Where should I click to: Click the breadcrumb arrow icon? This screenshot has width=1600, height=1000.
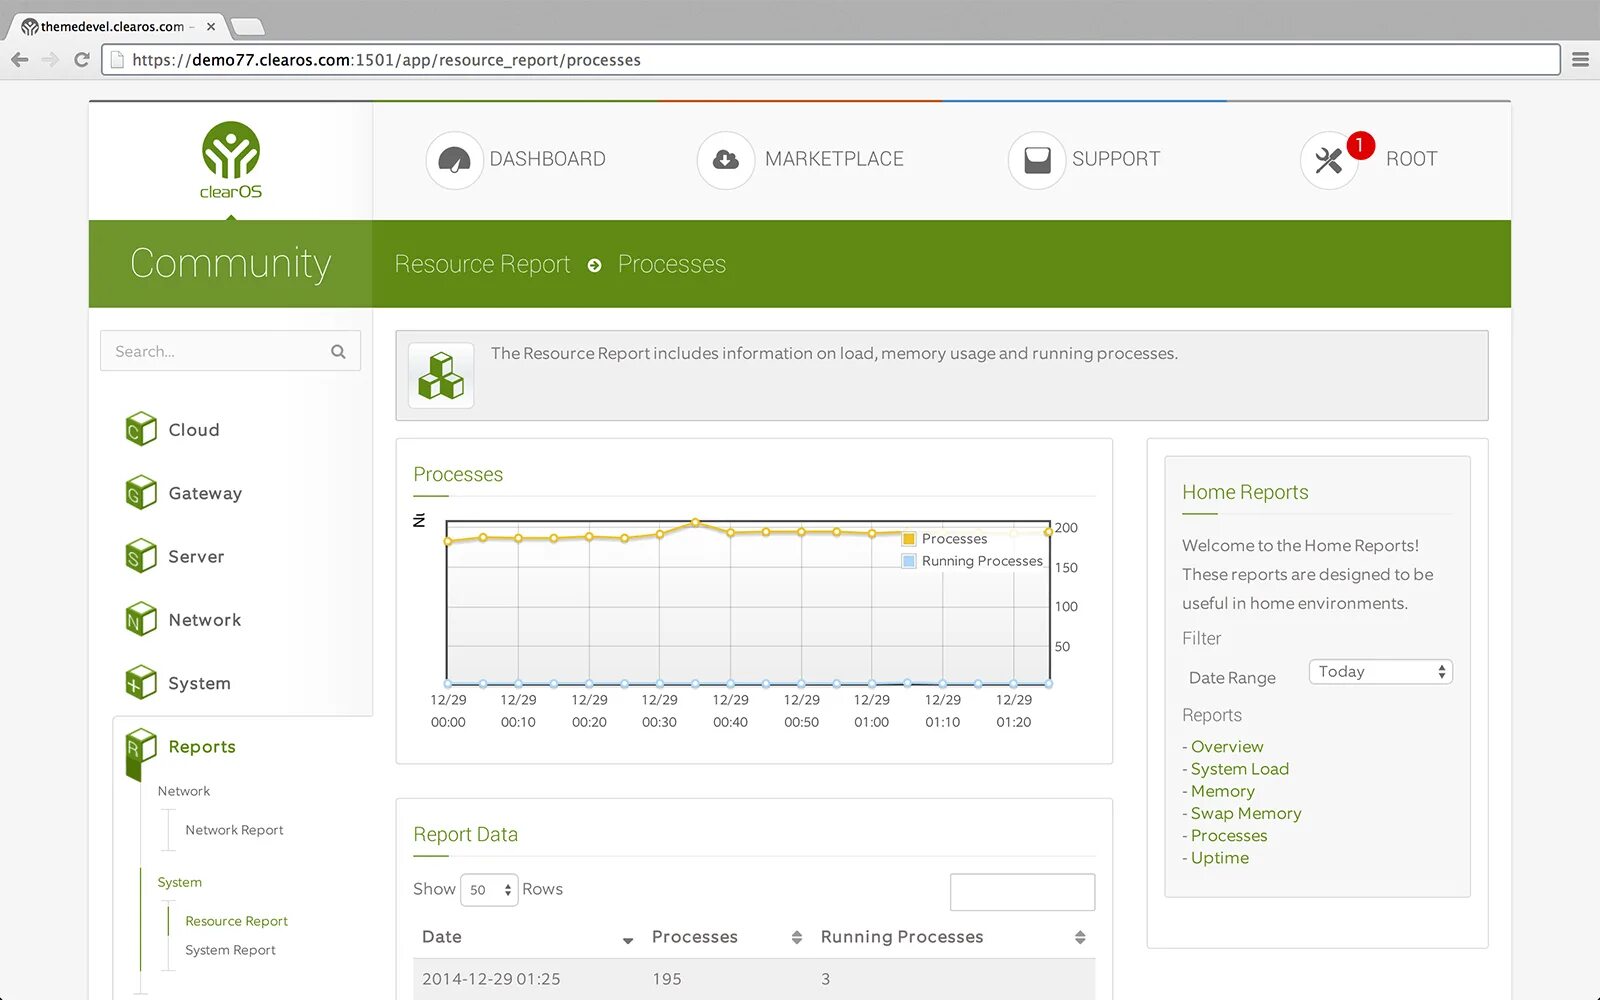point(595,265)
